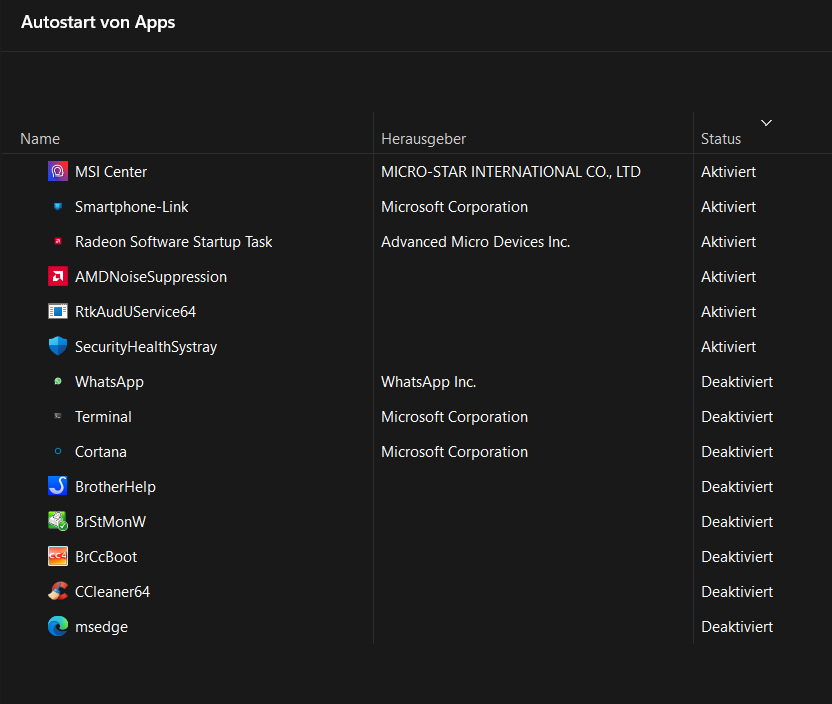Viewport: 832px width, 704px height.
Task: Select the Smartphone-Link row
Action: (x=131, y=207)
